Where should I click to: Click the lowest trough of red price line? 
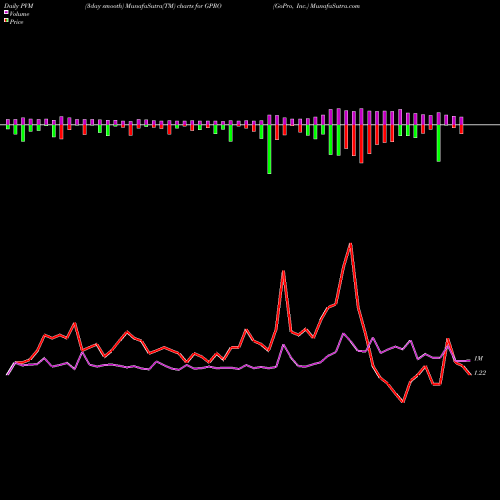403,402
